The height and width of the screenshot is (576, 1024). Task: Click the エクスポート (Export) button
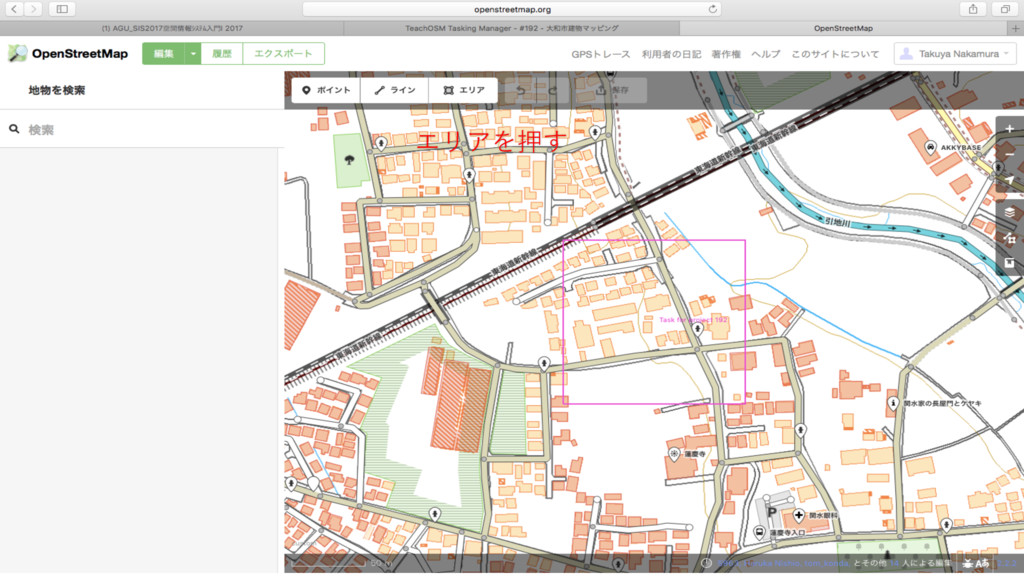pyautogui.click(x=284, y=54)
